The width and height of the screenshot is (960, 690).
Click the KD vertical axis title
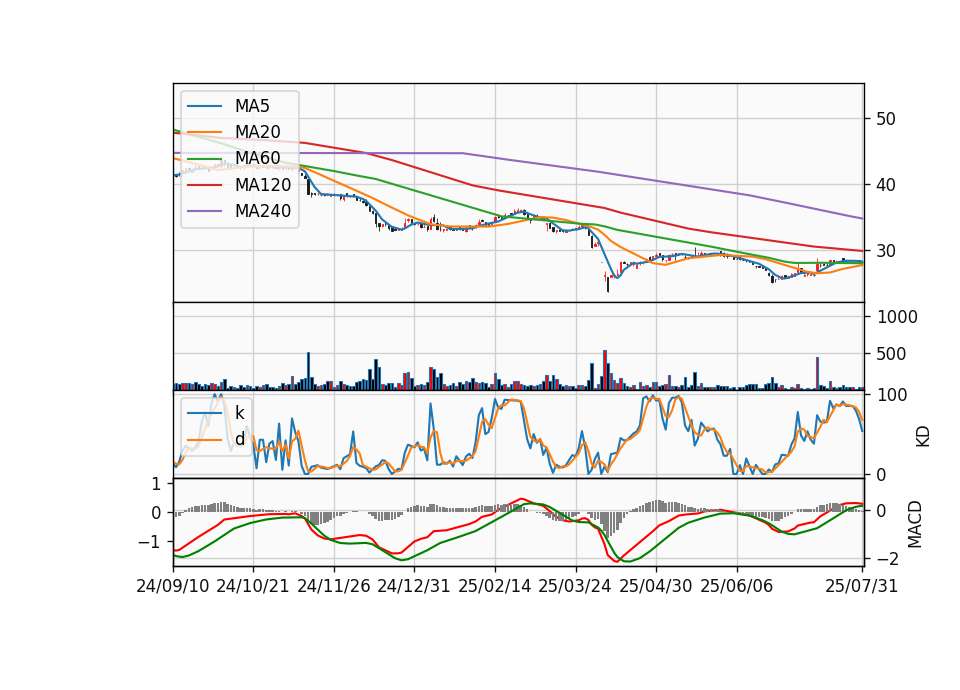(922, 436)
